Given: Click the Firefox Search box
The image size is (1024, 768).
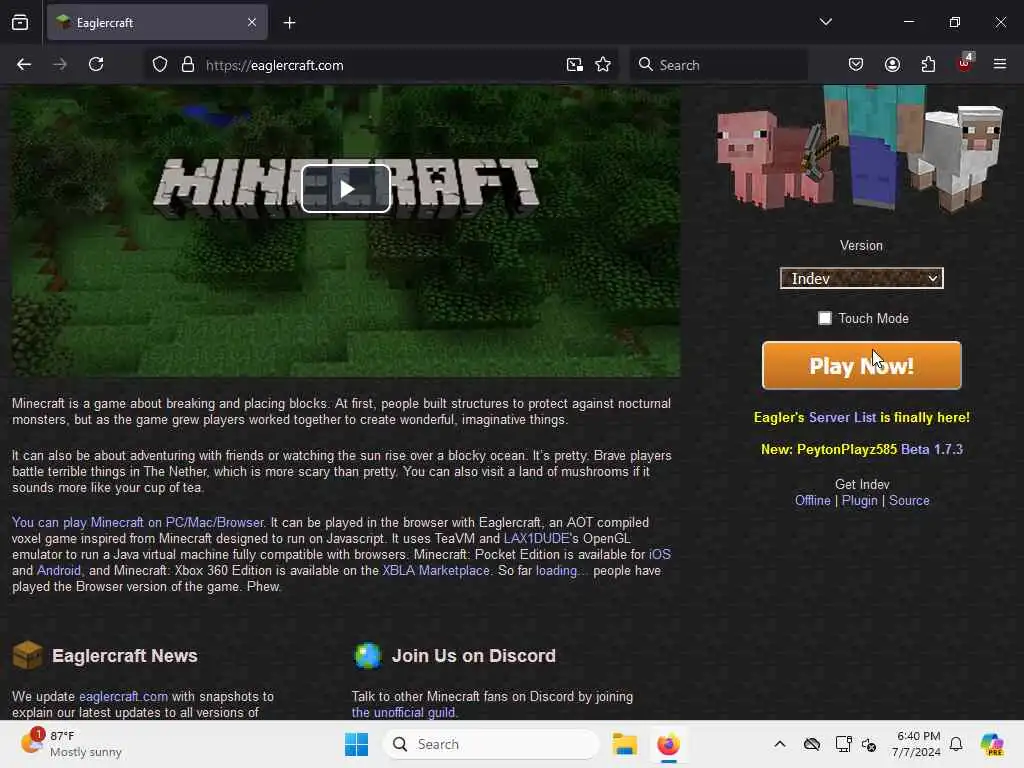Looking at the screenshot, I should point(718,65).
